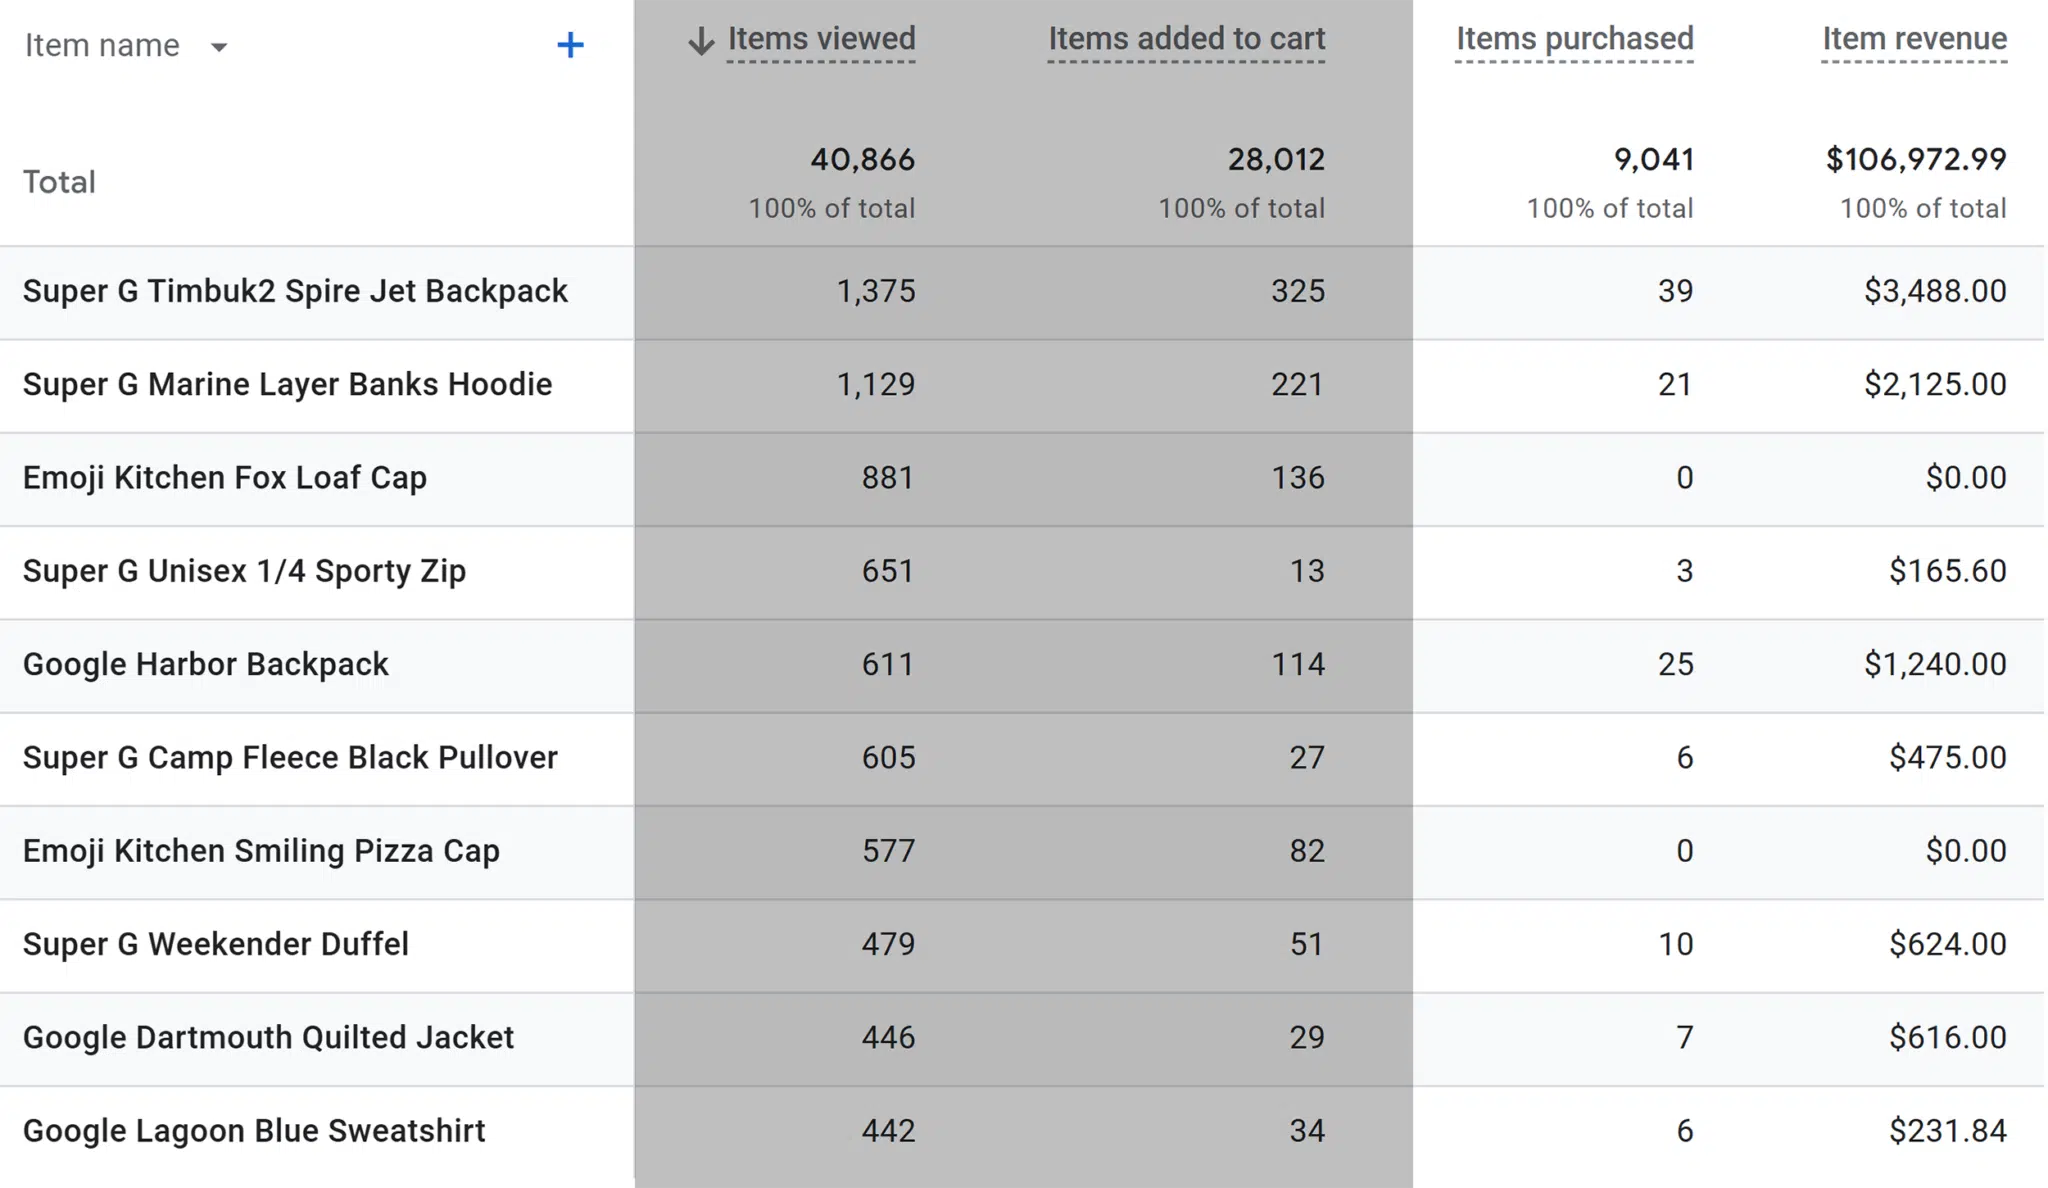Image resolution: width=2048 pixels, height=1188 pixels.
Task: Select the Super G Marine Layer Banks Hoodie row
Action: (287, 384)
